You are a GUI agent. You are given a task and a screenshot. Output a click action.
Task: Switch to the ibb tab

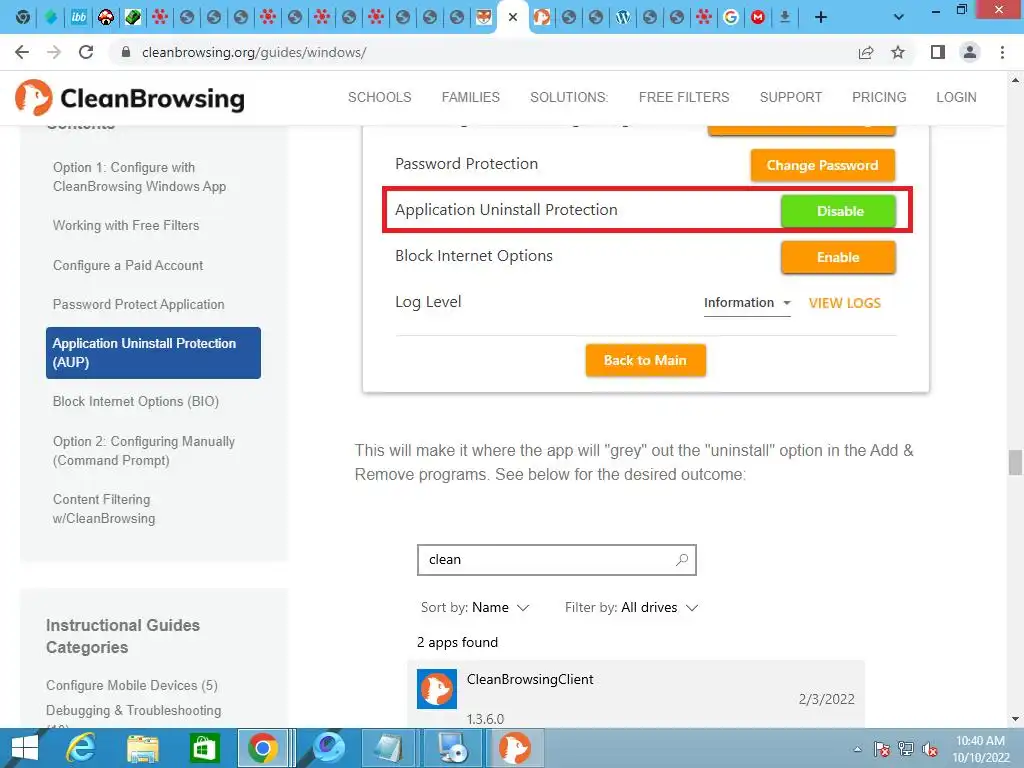[78, 18]
